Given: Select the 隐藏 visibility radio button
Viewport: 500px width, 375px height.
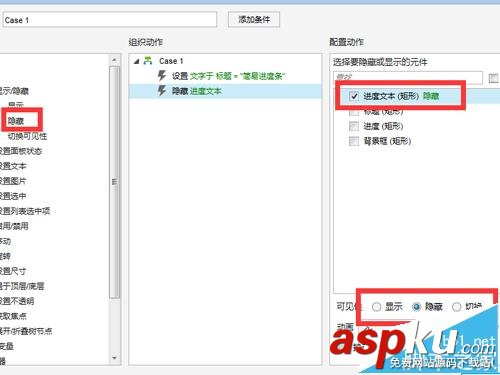Looking at the screenshot, I should tap(417, 307).
